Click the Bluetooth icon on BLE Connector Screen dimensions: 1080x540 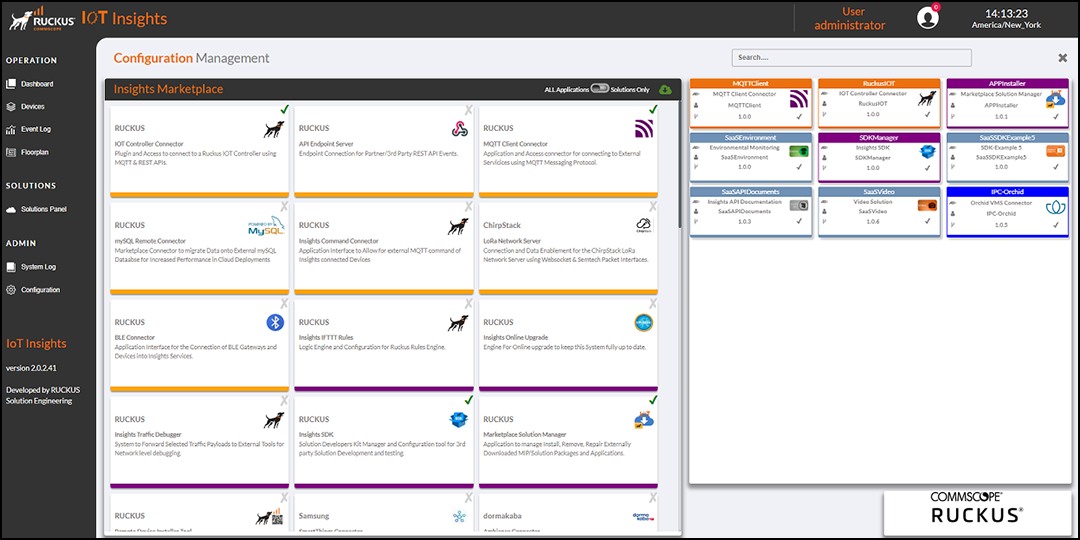click(x=276, y=322)
